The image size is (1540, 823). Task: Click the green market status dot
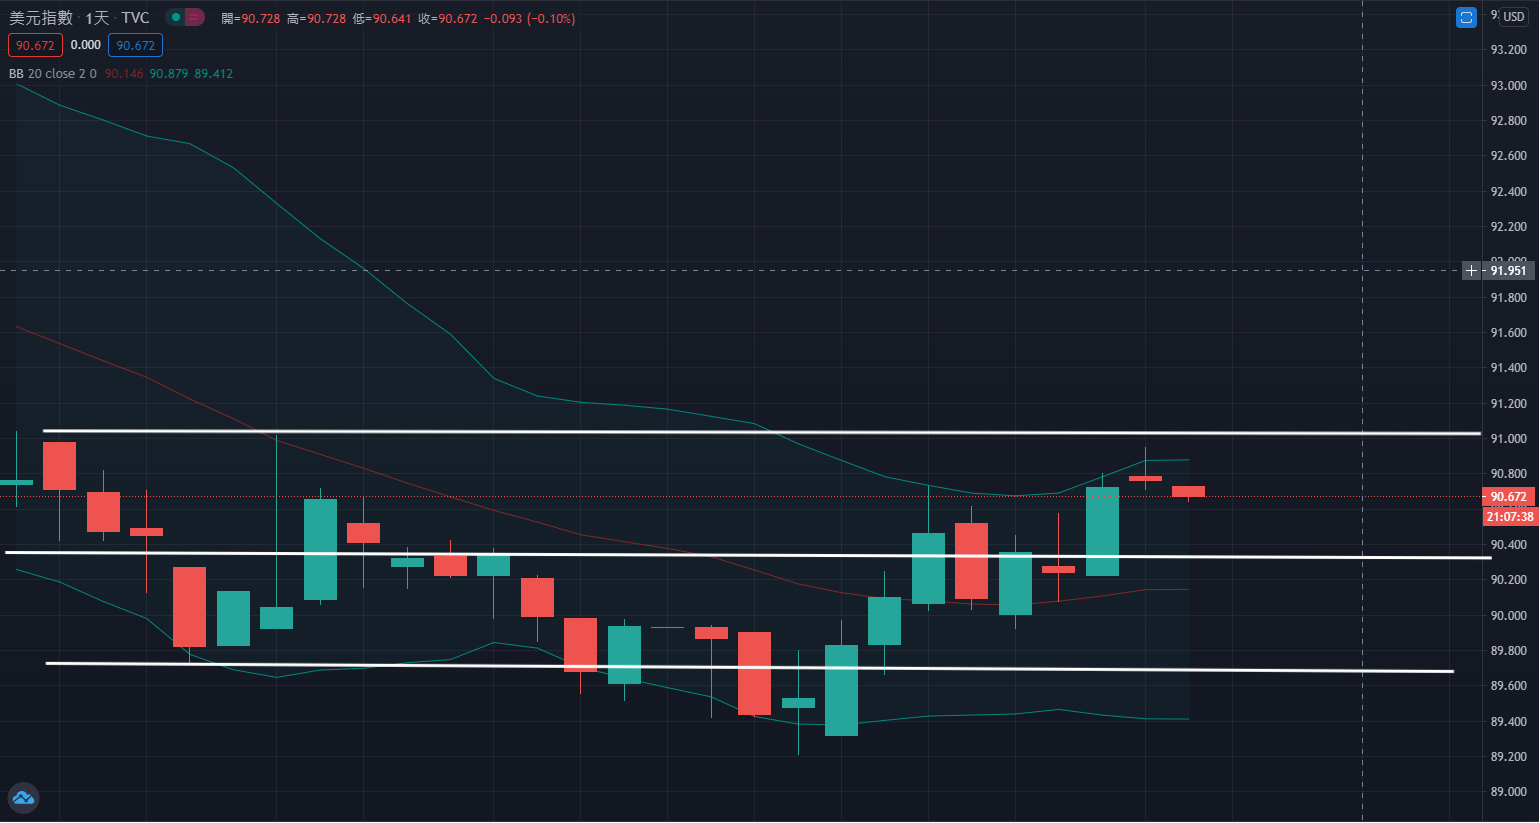click(175, 17)
